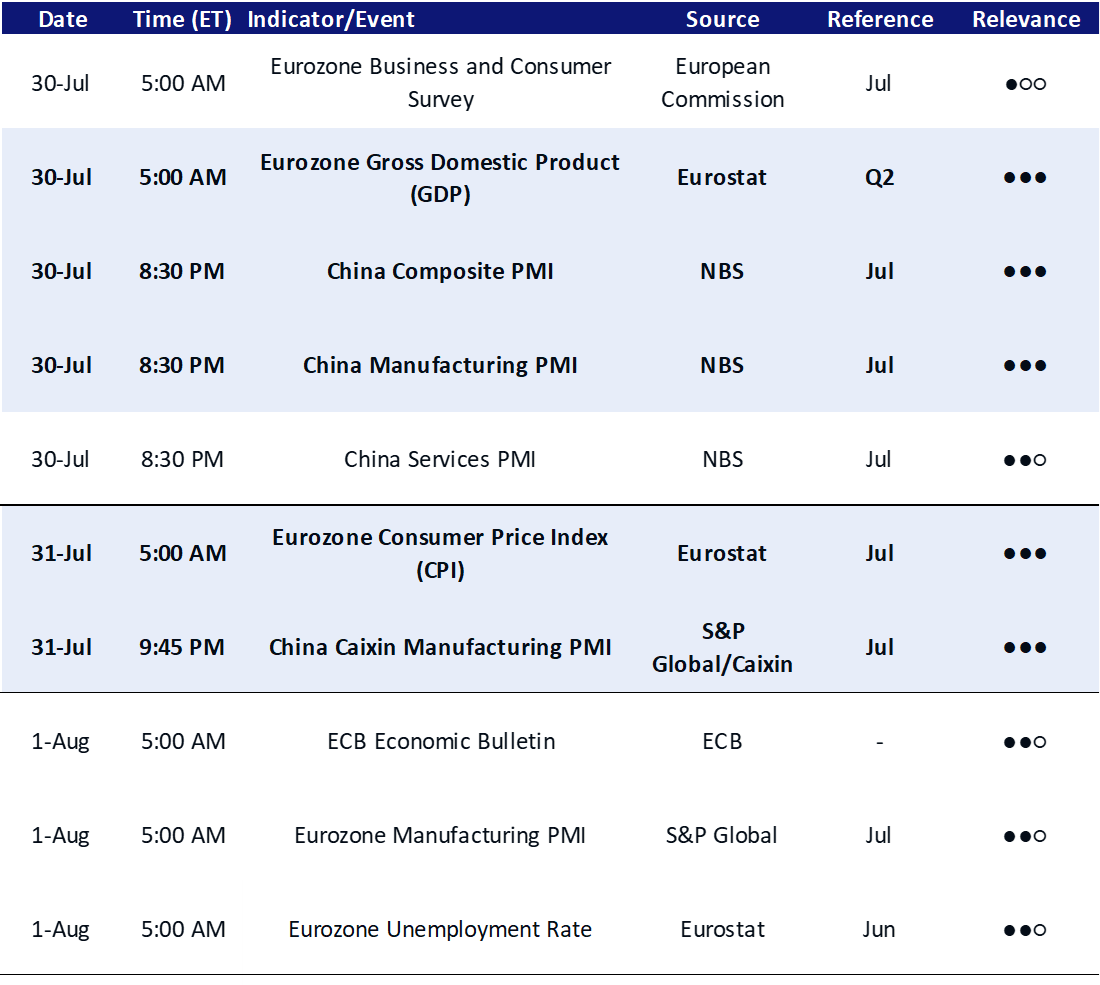Click 31-Jul date in Eurozone CPI row
Viewport: 1100px width, 985px height.
62,554
